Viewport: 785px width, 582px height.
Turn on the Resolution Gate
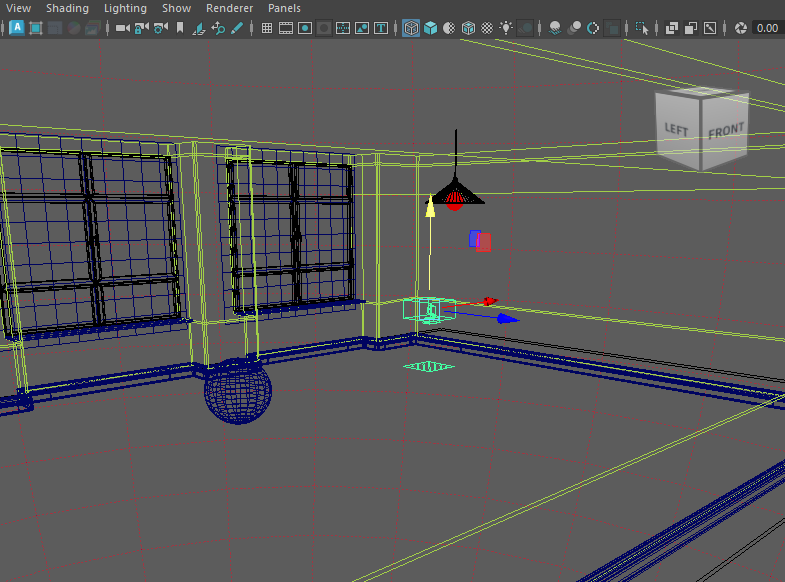305,28
